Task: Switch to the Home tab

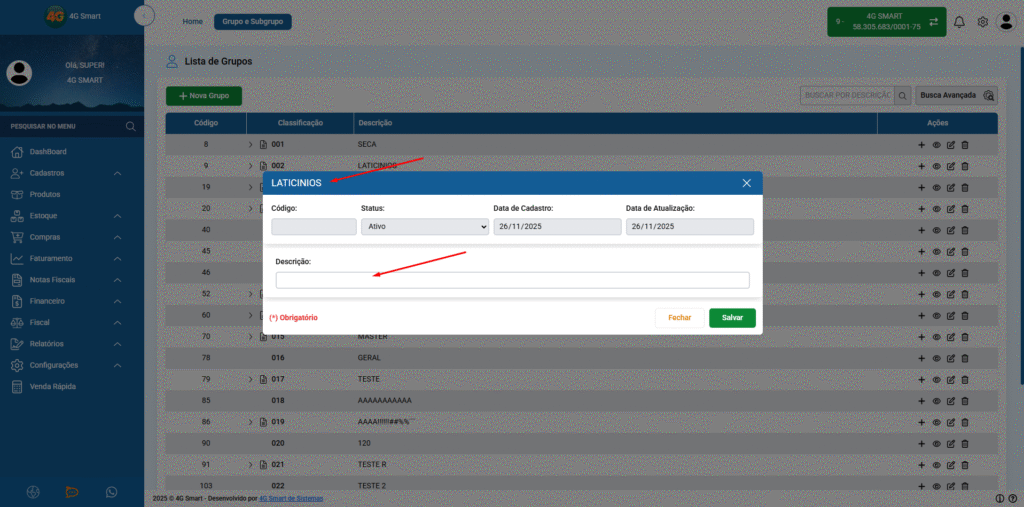Action: 192,22
